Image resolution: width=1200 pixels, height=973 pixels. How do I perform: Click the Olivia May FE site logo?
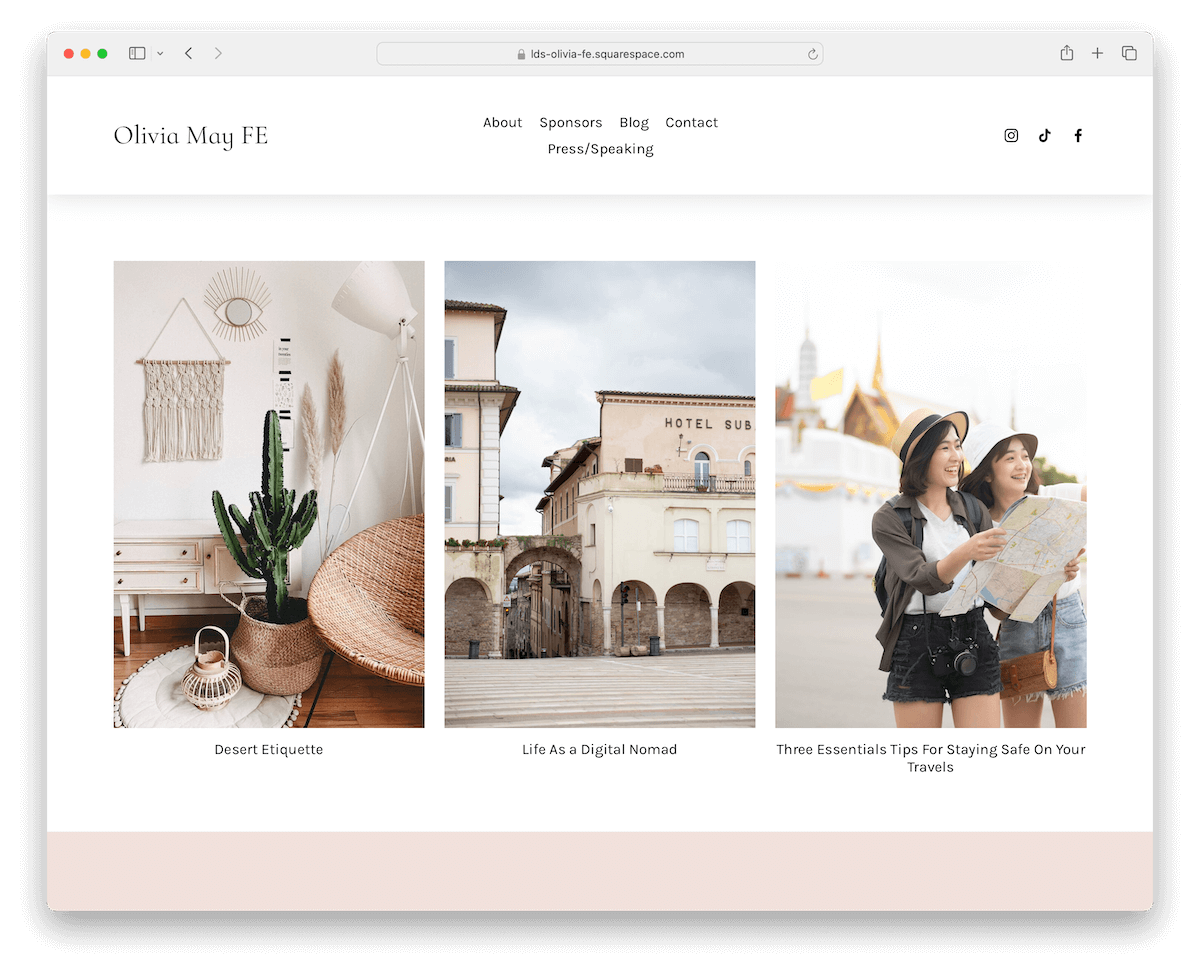190,136
